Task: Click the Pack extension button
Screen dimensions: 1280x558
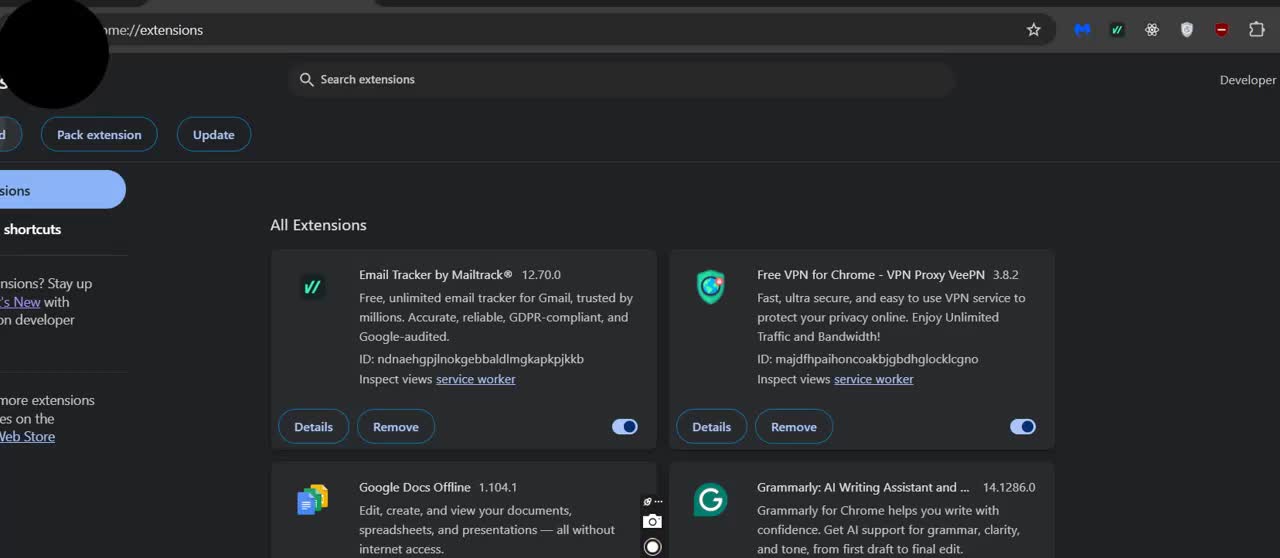Action: (x=99, y=135)
